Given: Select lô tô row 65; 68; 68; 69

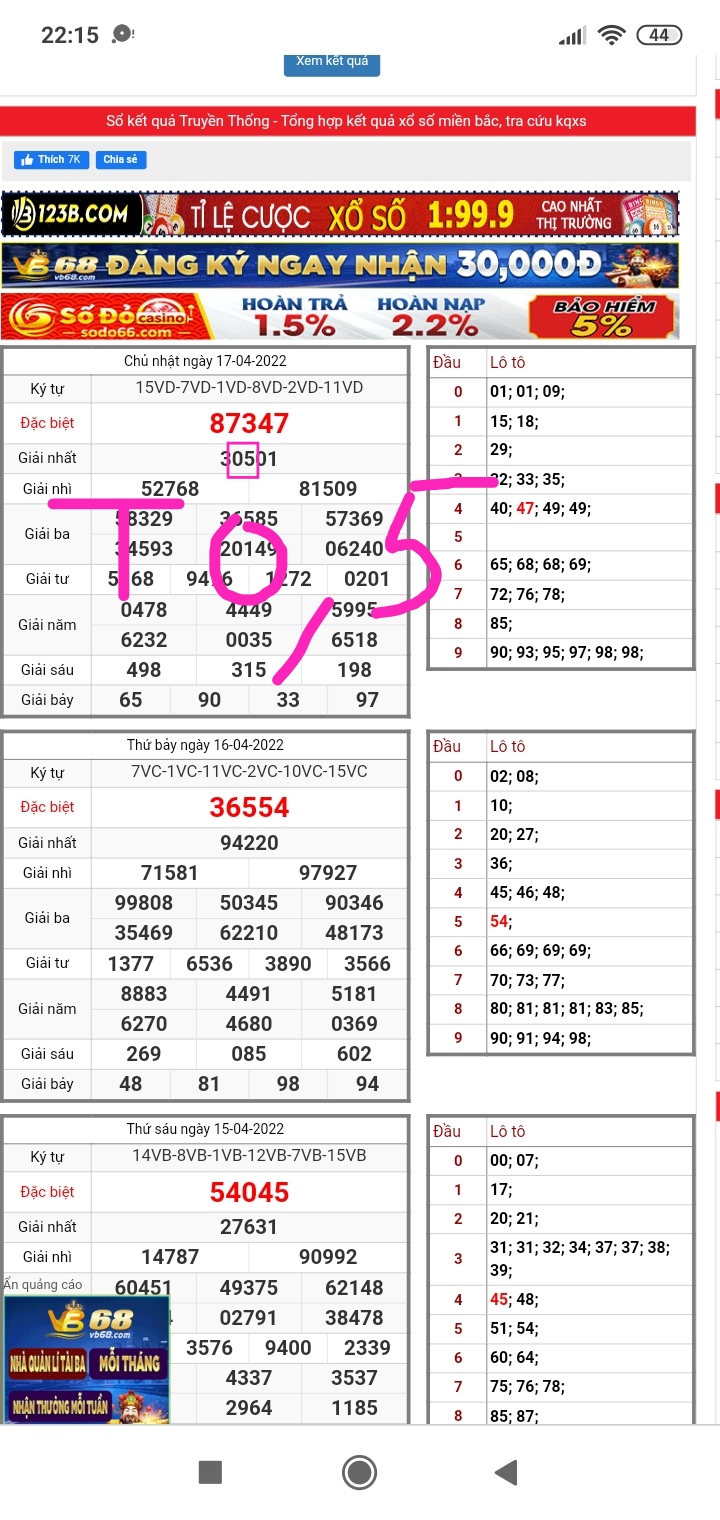Looking at the screenshot, I should pyautogui.click(x=540, y=565).
